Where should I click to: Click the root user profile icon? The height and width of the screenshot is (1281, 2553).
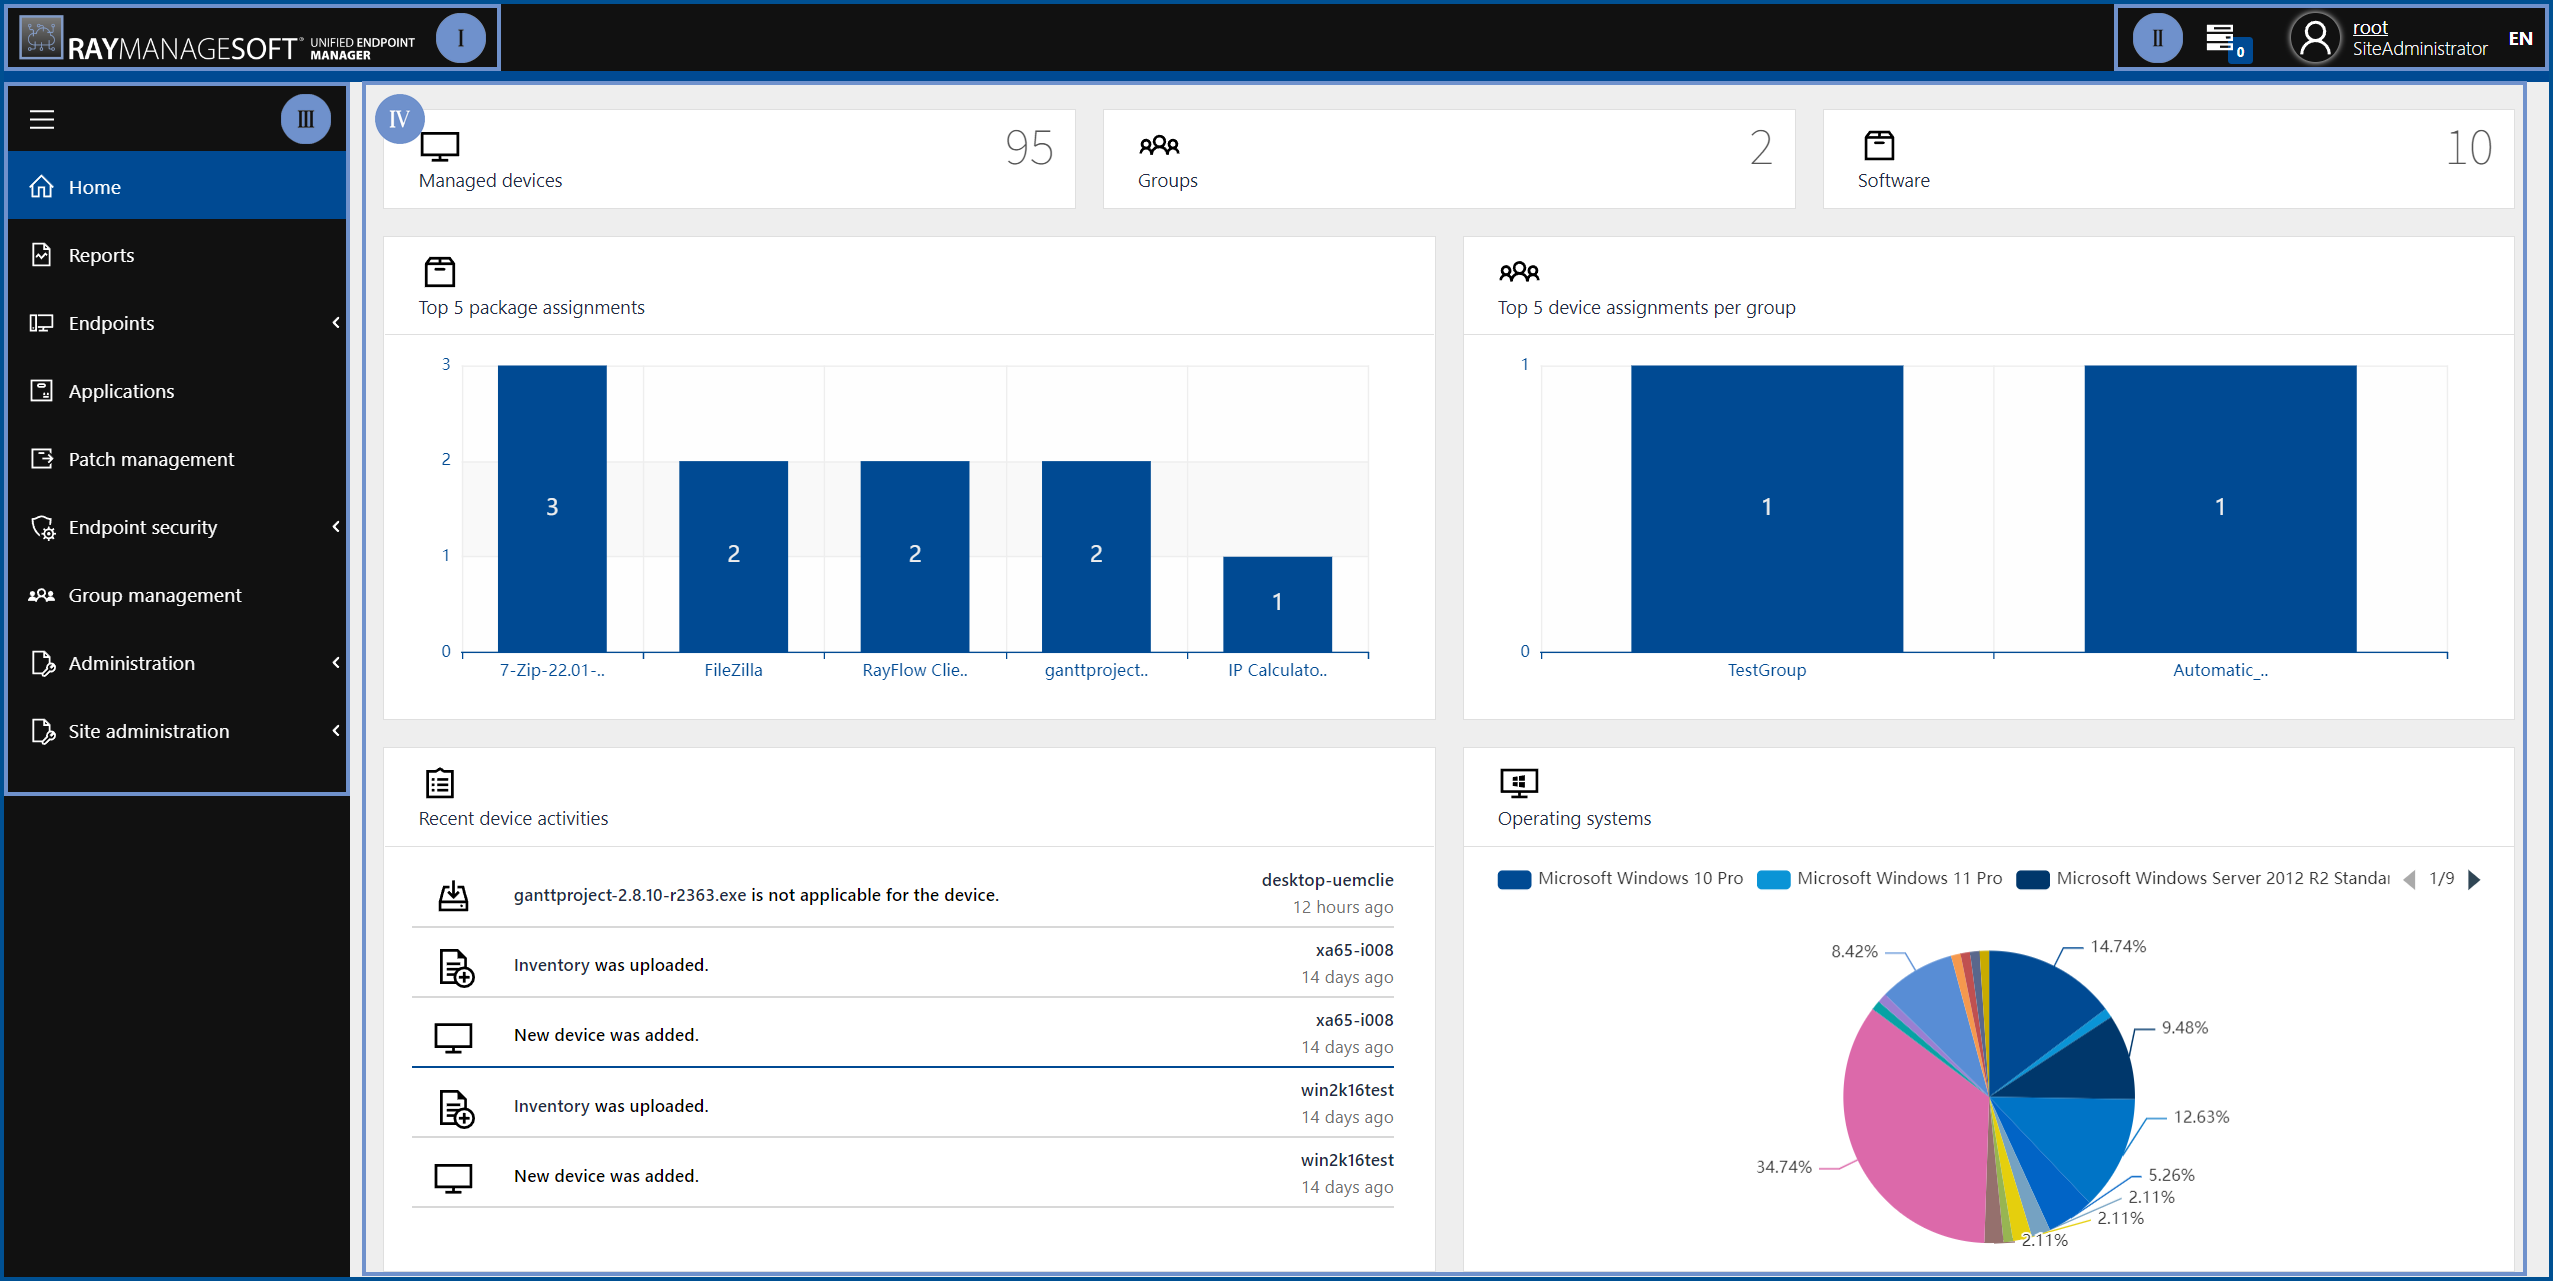pyautogui.click(x=2314, y=39)
